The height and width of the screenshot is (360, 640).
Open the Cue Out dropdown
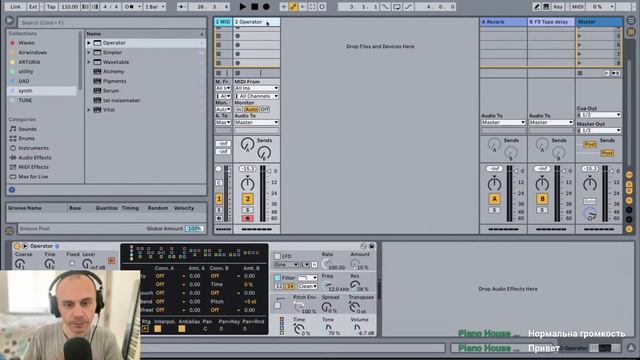coord(599,115)
